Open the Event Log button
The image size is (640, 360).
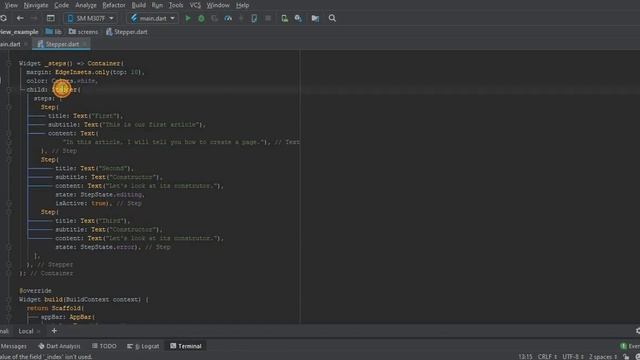pyautogui.click(x=630, y=346)
